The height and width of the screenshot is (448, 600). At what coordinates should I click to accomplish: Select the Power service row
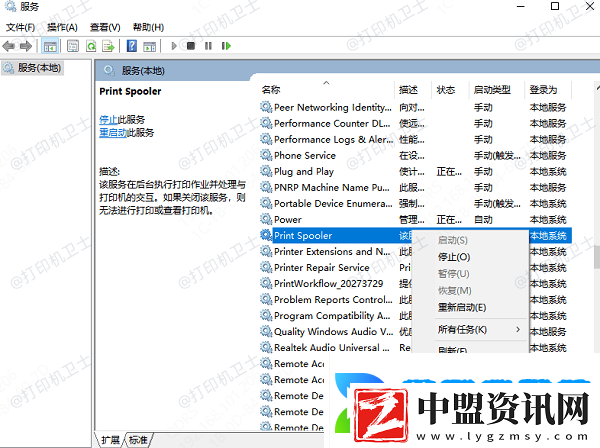click(415, 220)
